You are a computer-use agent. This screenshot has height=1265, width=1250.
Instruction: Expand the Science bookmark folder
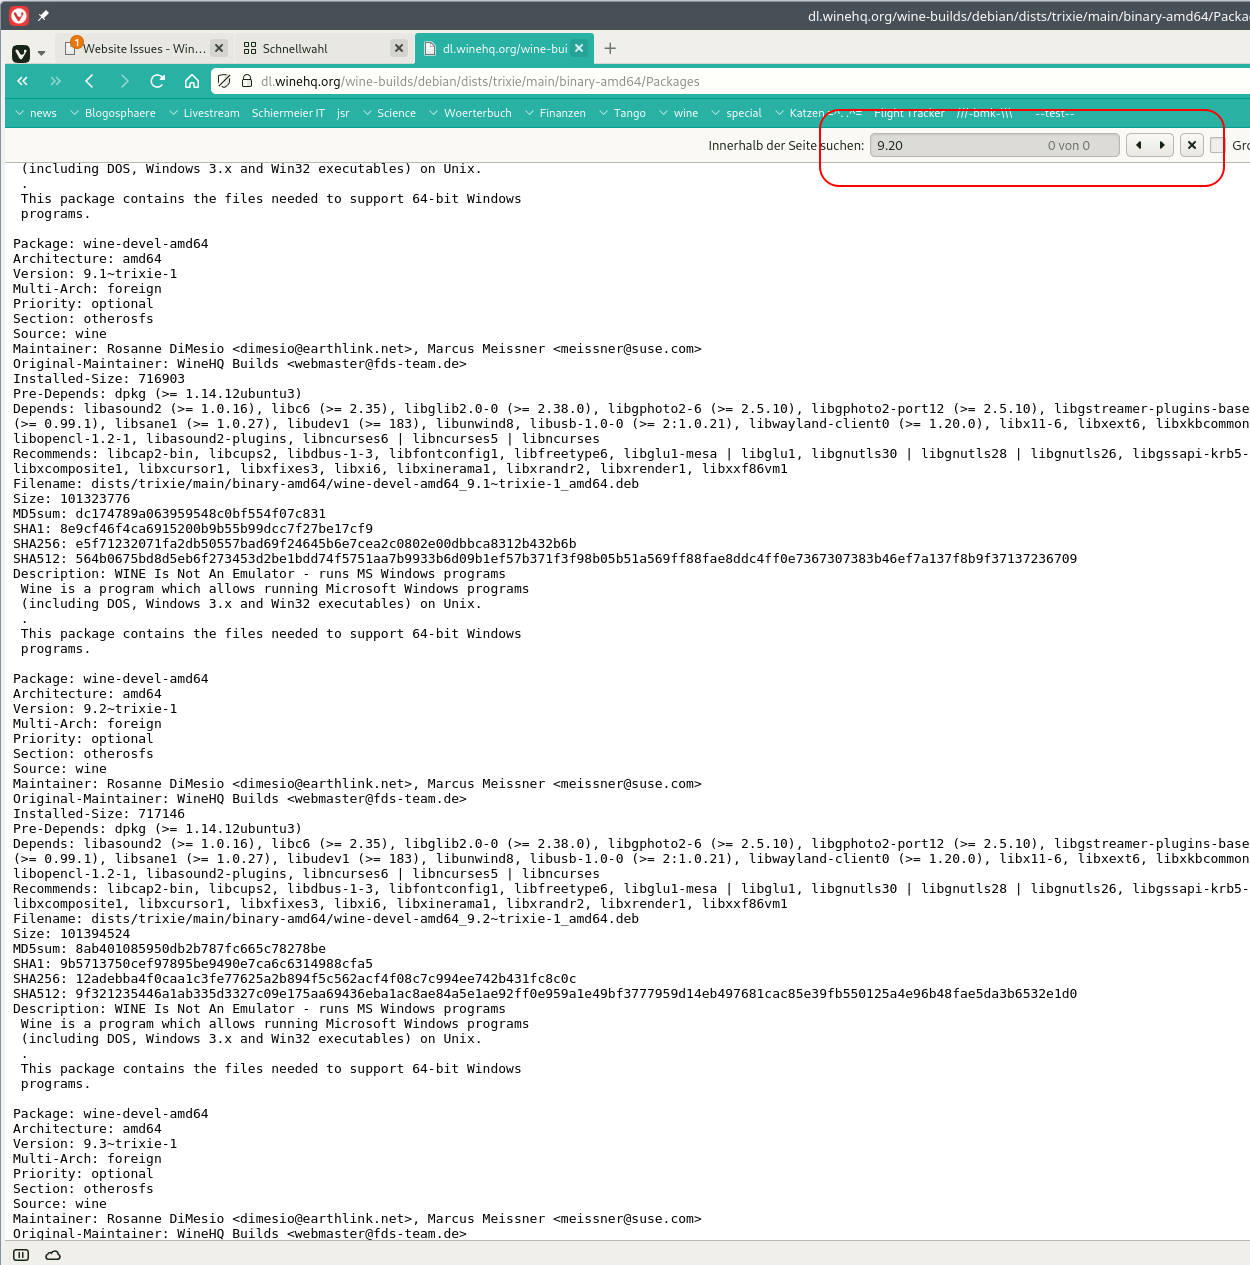389,113
